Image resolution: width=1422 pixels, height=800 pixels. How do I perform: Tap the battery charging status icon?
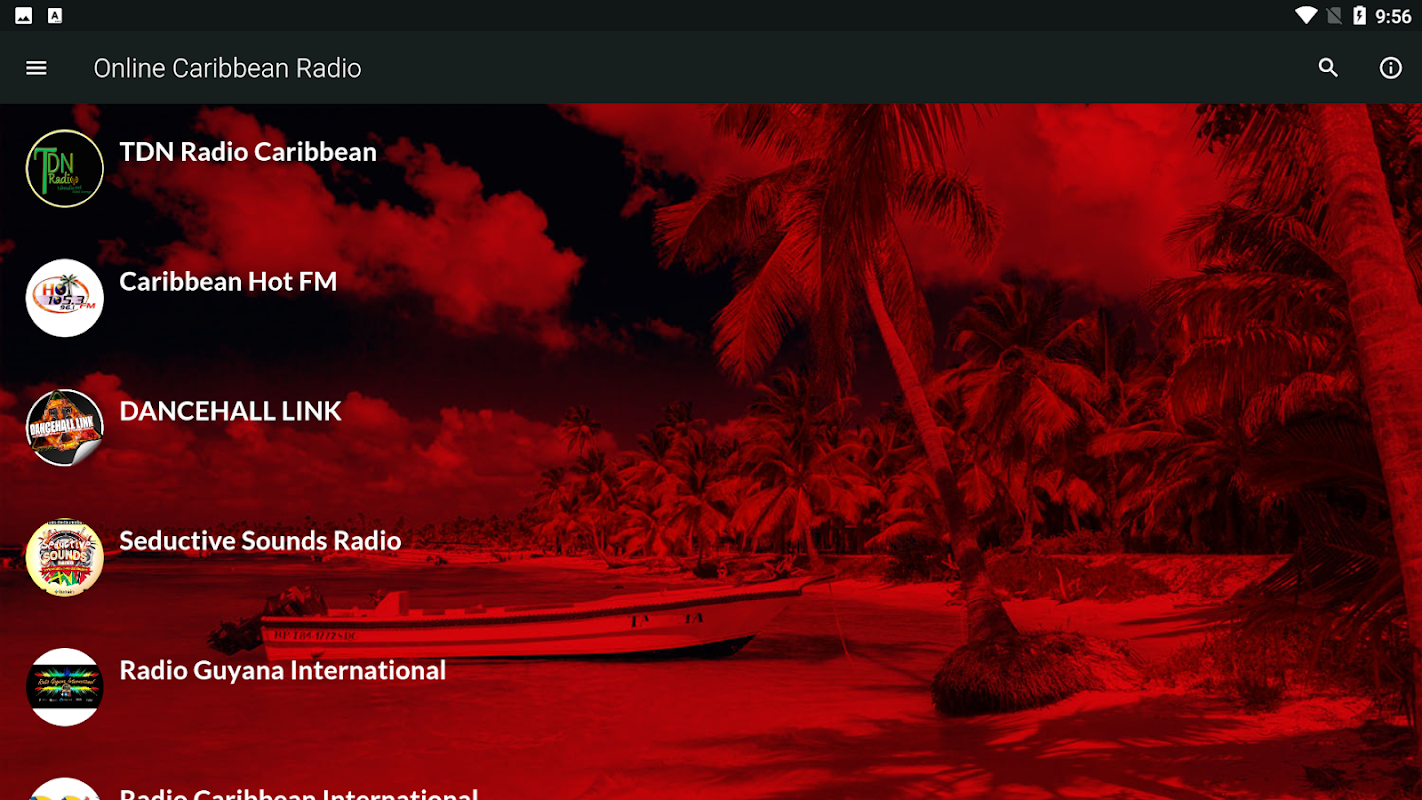point(1359,15)
